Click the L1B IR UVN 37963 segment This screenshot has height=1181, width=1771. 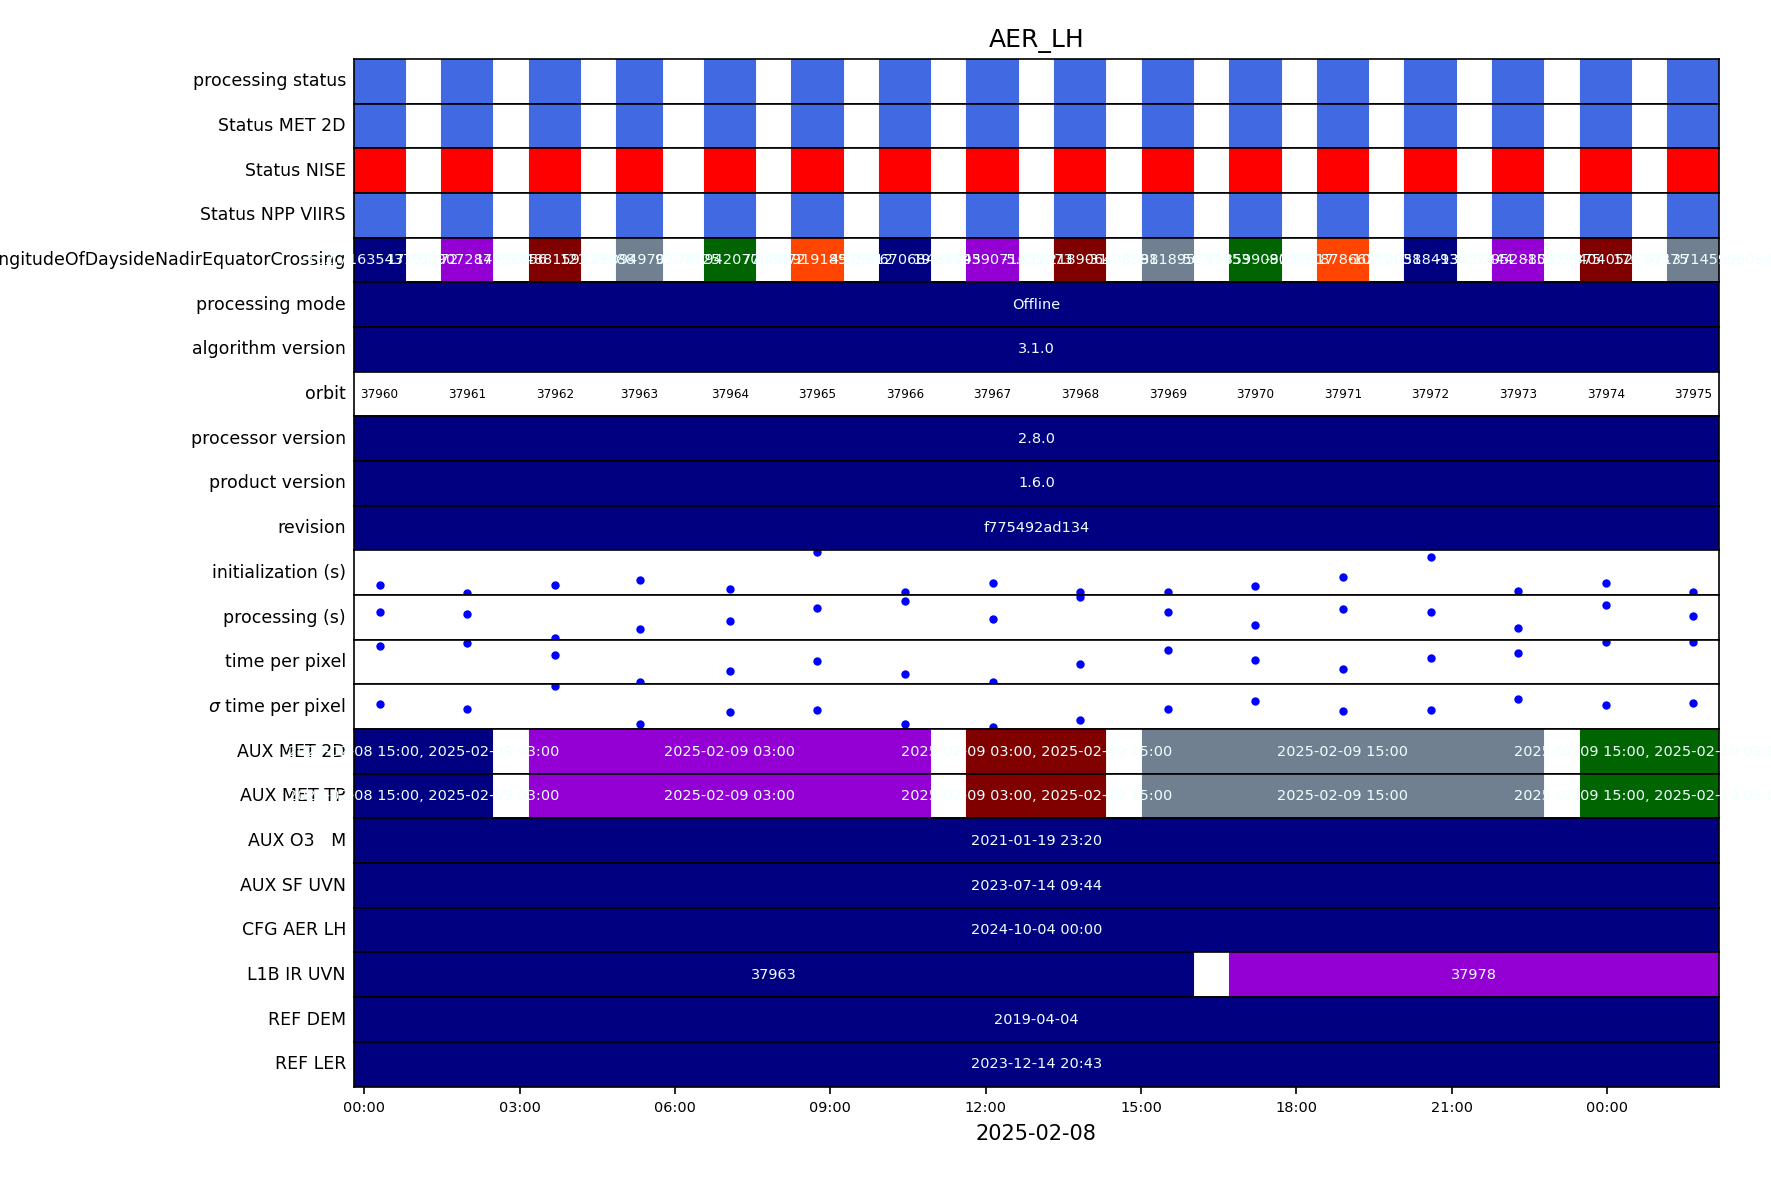click(x=774, y=974)
